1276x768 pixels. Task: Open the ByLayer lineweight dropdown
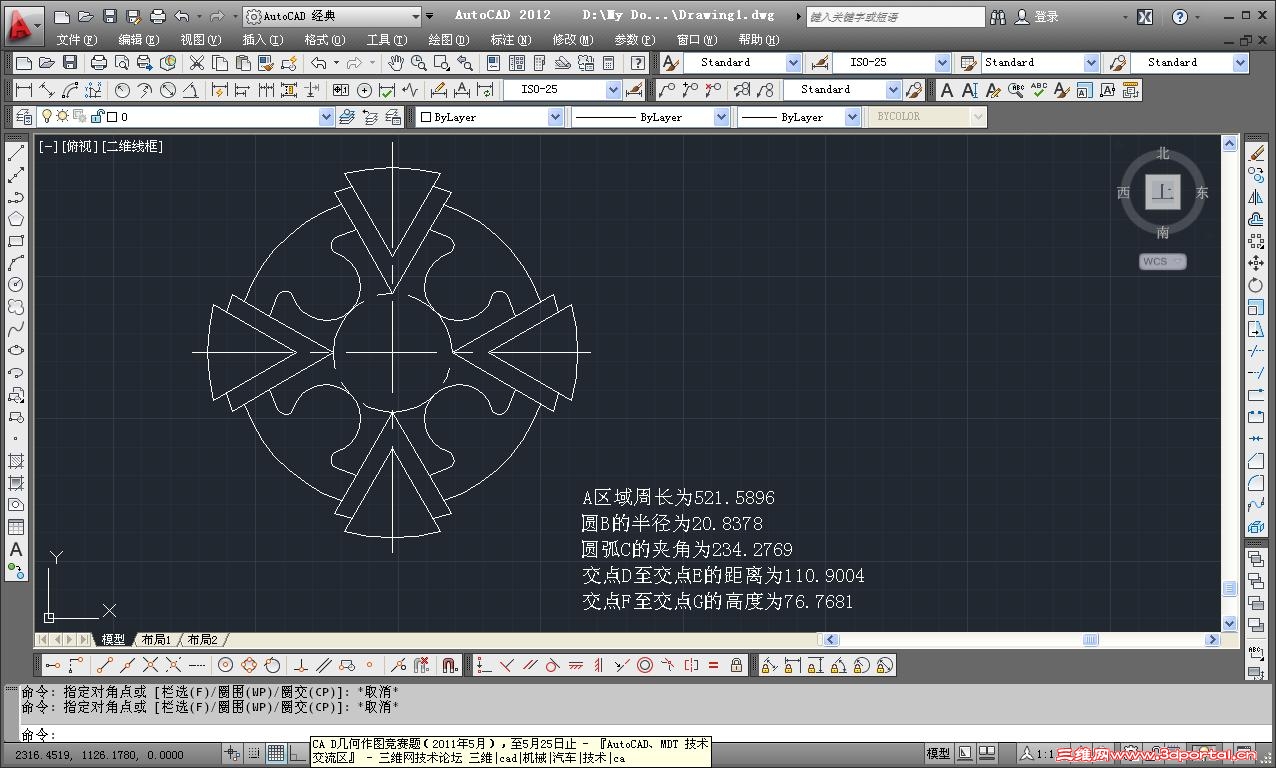(852, 117)
